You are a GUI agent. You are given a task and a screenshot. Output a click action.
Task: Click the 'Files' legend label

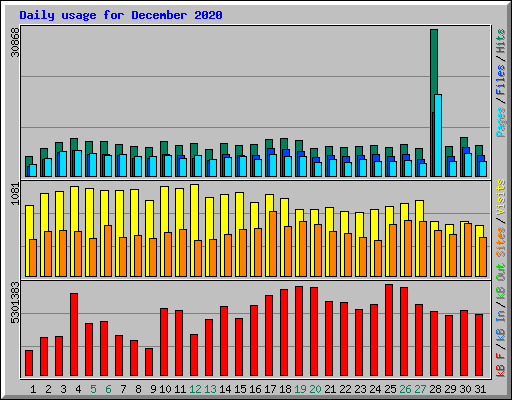coord(501,80)
